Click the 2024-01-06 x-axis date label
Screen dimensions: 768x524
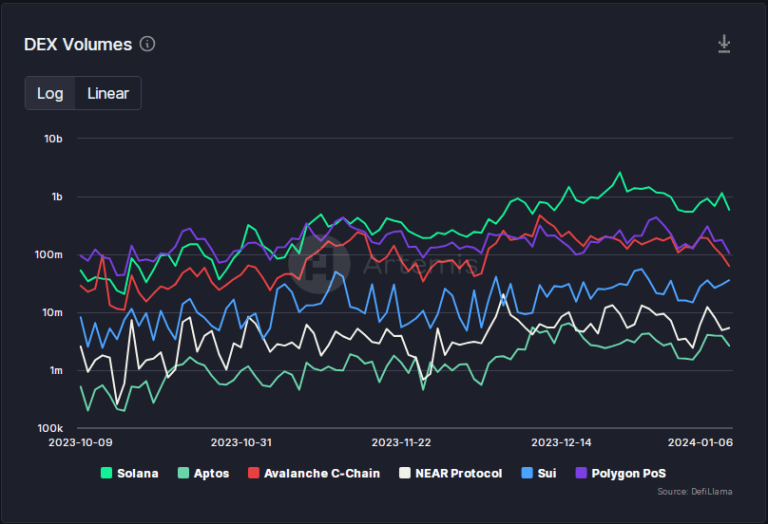coord(698,441)
